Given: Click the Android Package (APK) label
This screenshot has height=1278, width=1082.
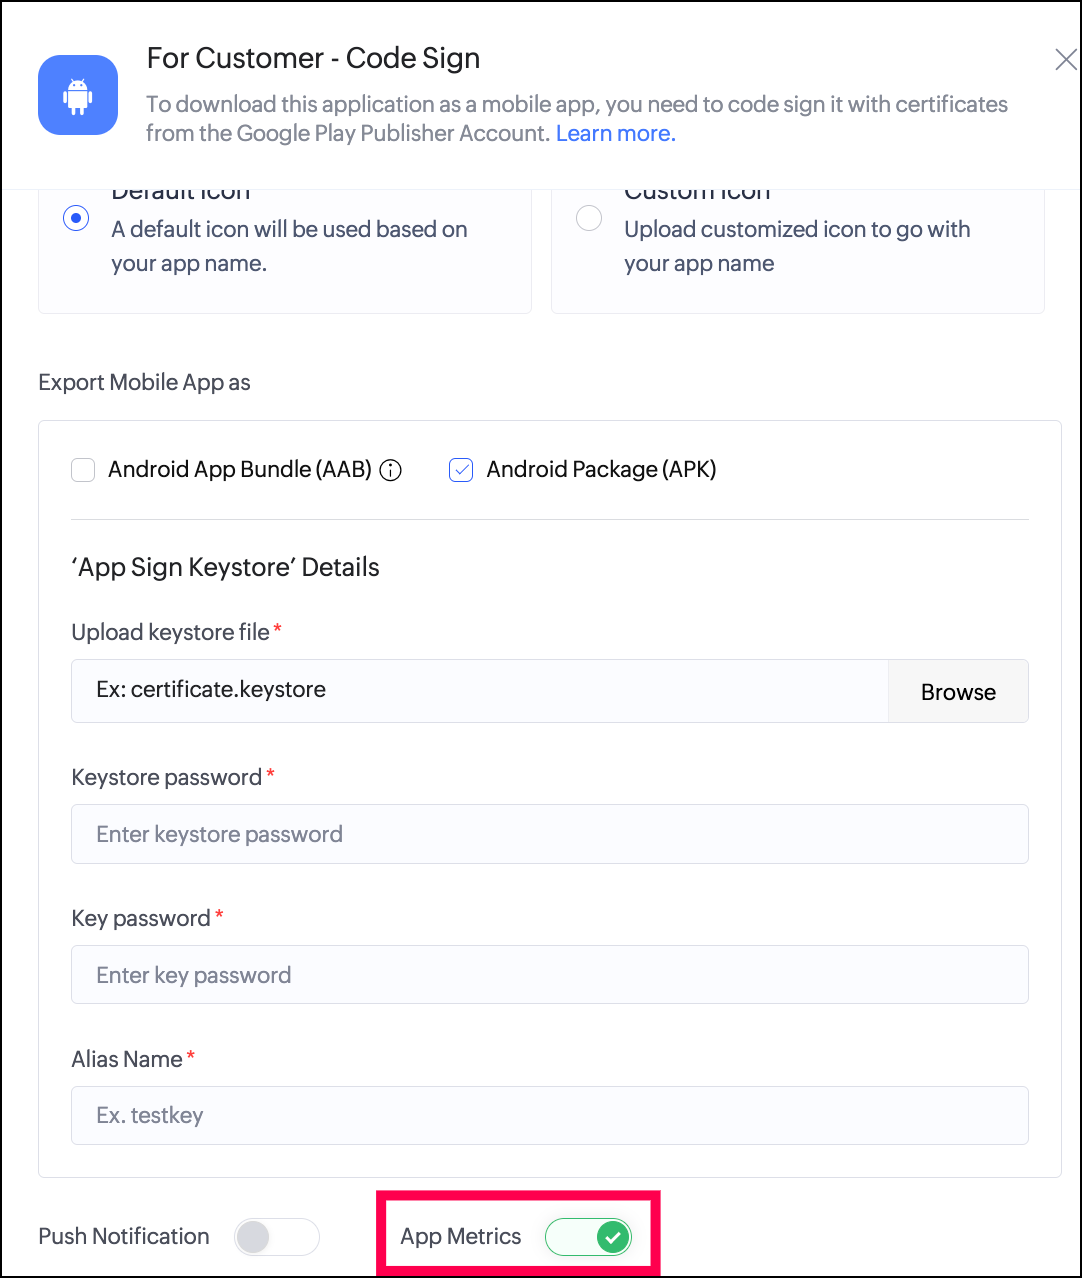Looking at the screenshot, I should 601,470.
